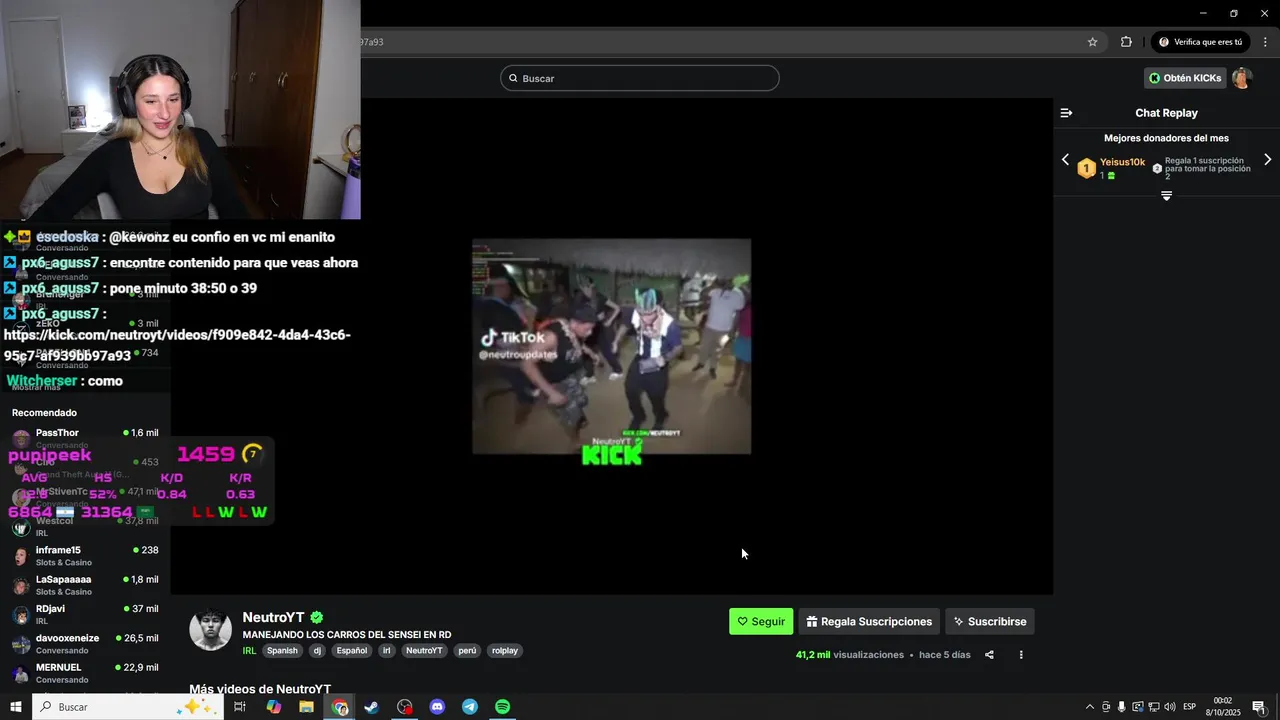Open Telegram from the taskbar
Screen dimensions: 1280x720
coord(470,707)
